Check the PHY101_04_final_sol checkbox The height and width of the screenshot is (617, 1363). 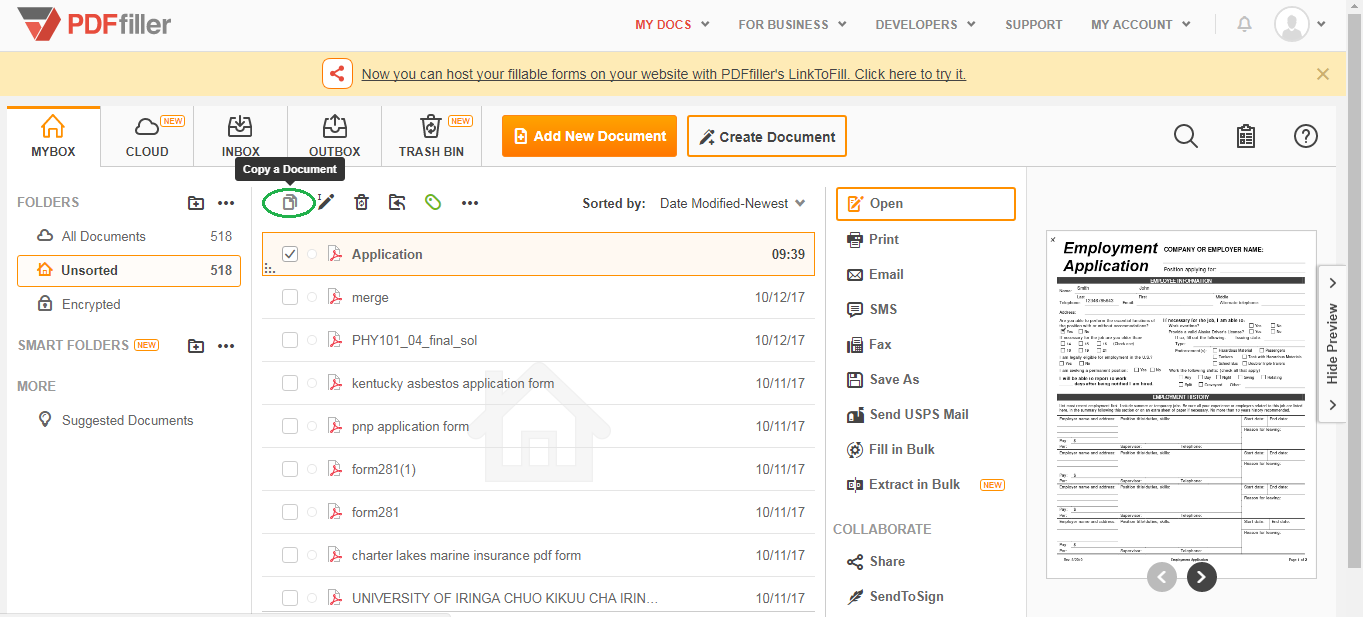pyautogui.click(x=290, y=340)
